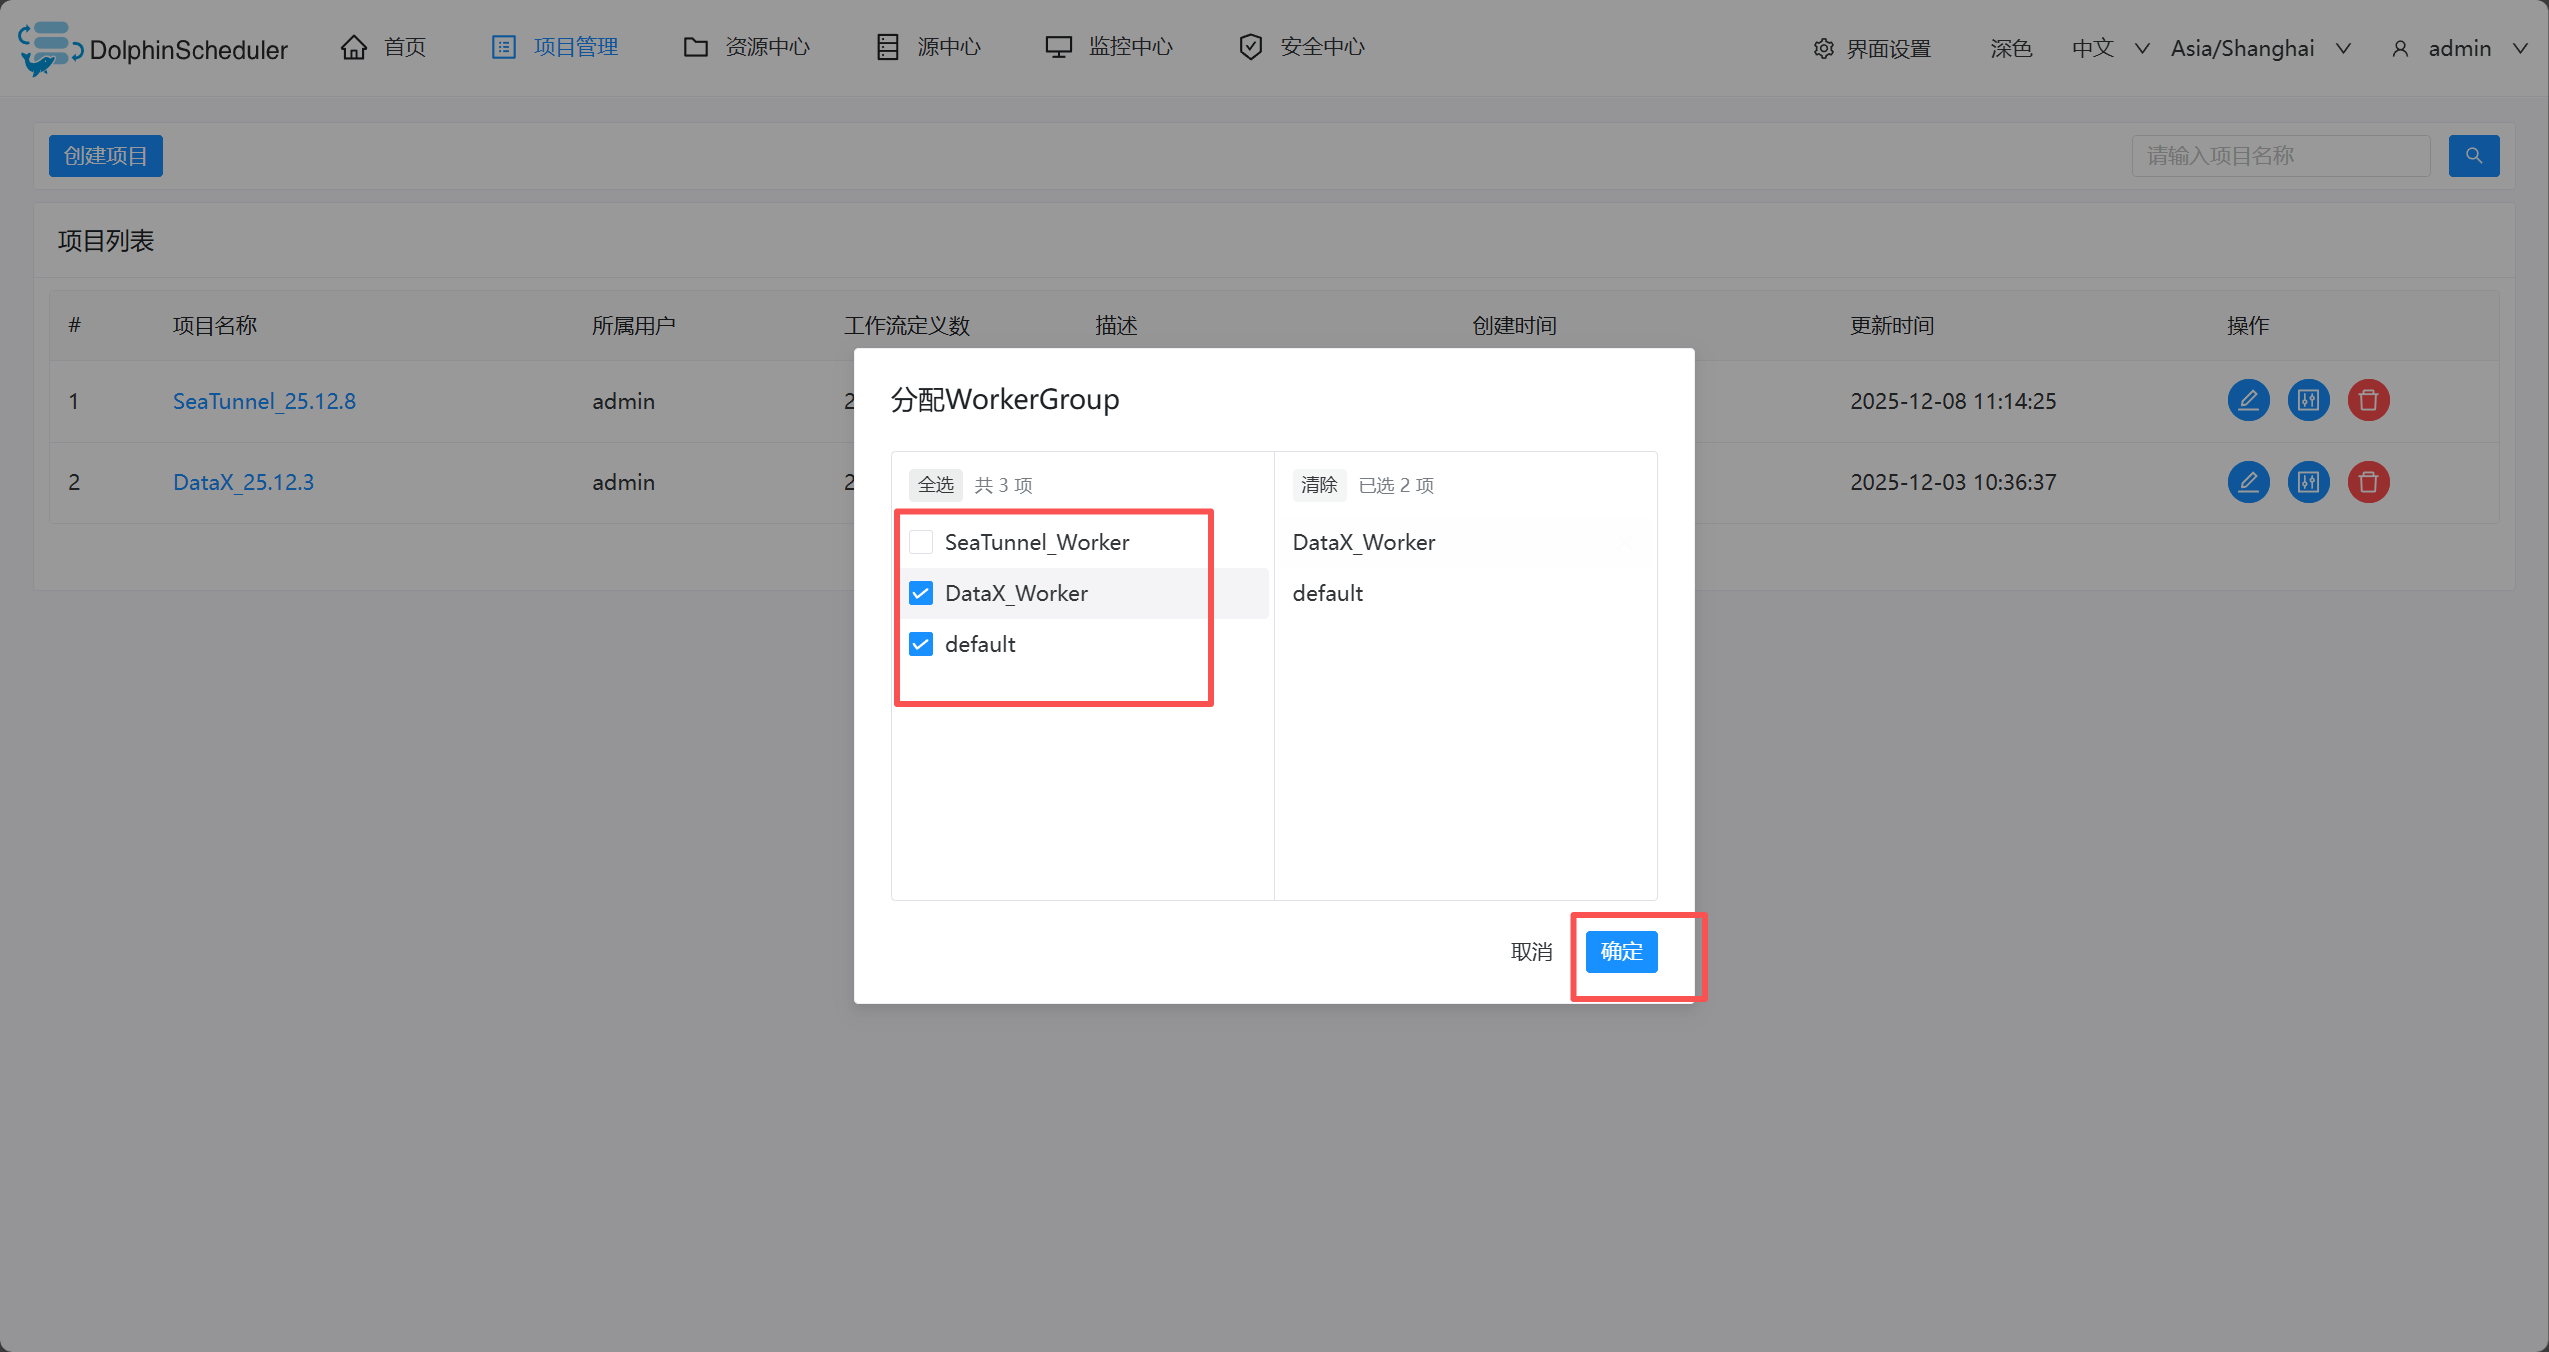Go to 资源中心 menu

pos(747,47)
